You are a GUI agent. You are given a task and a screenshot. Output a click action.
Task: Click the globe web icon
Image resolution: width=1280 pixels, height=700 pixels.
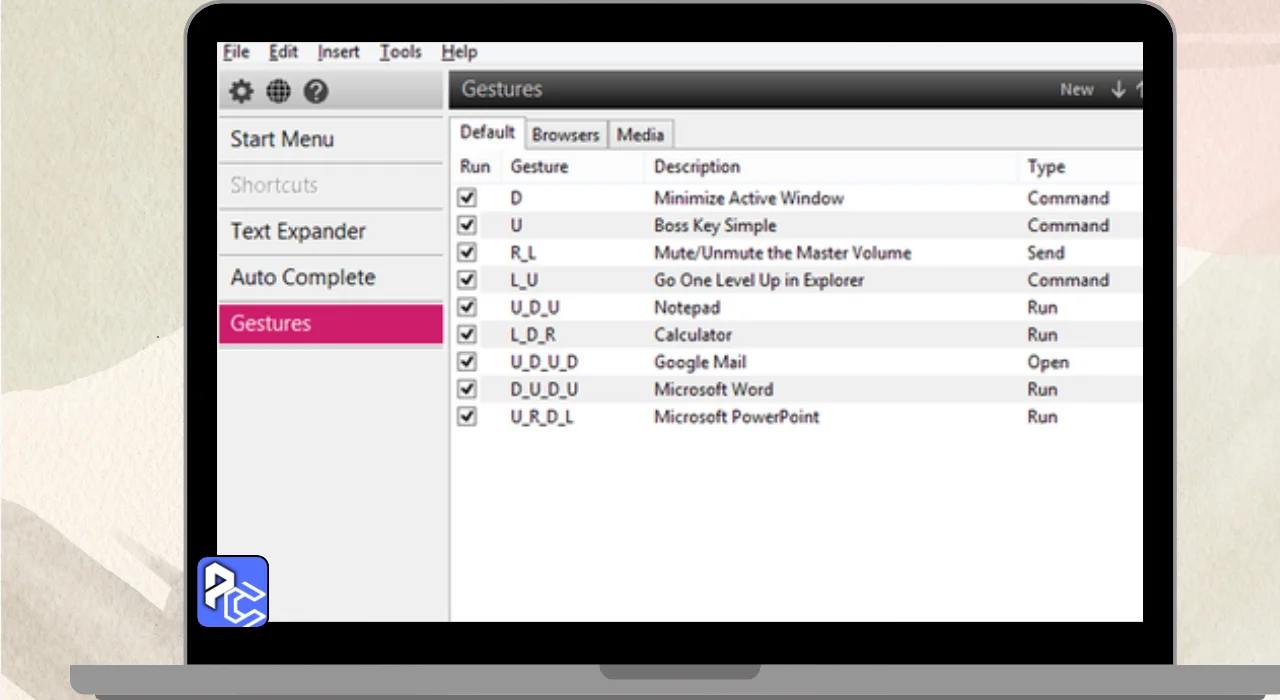coord(279,92)
